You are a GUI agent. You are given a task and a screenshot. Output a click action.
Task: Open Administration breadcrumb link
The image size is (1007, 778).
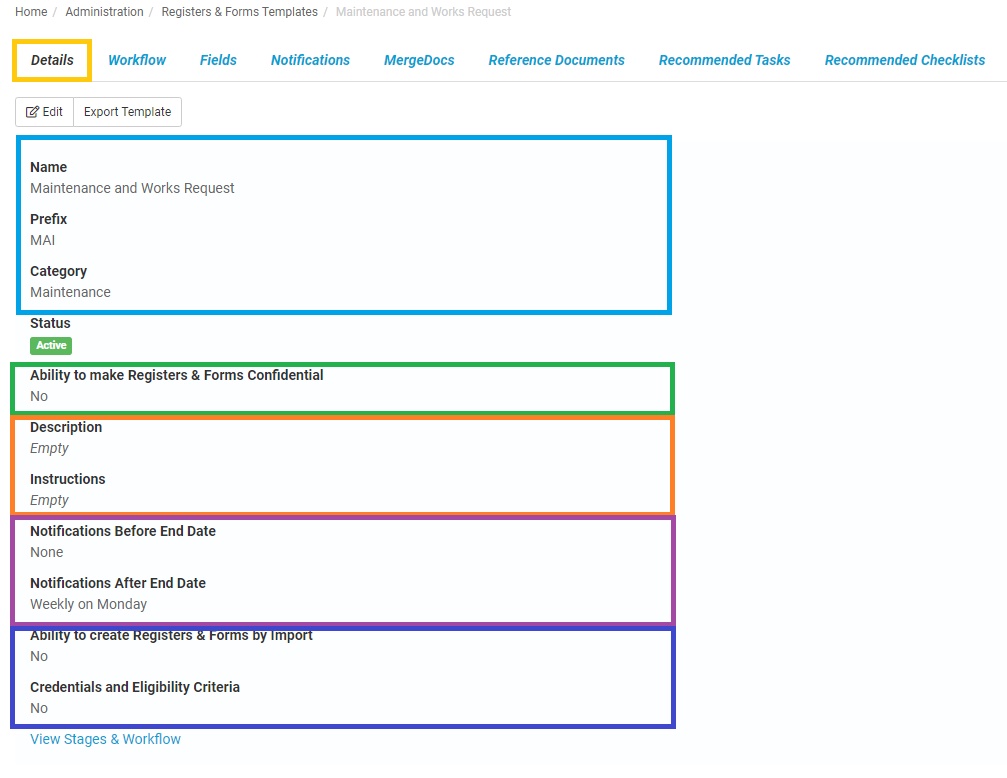tap(104, 12)
